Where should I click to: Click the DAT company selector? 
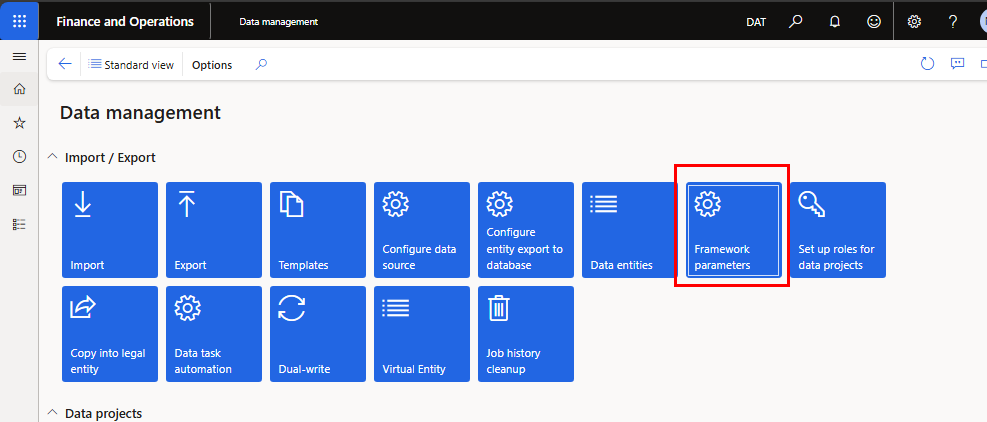coord(758,22)
